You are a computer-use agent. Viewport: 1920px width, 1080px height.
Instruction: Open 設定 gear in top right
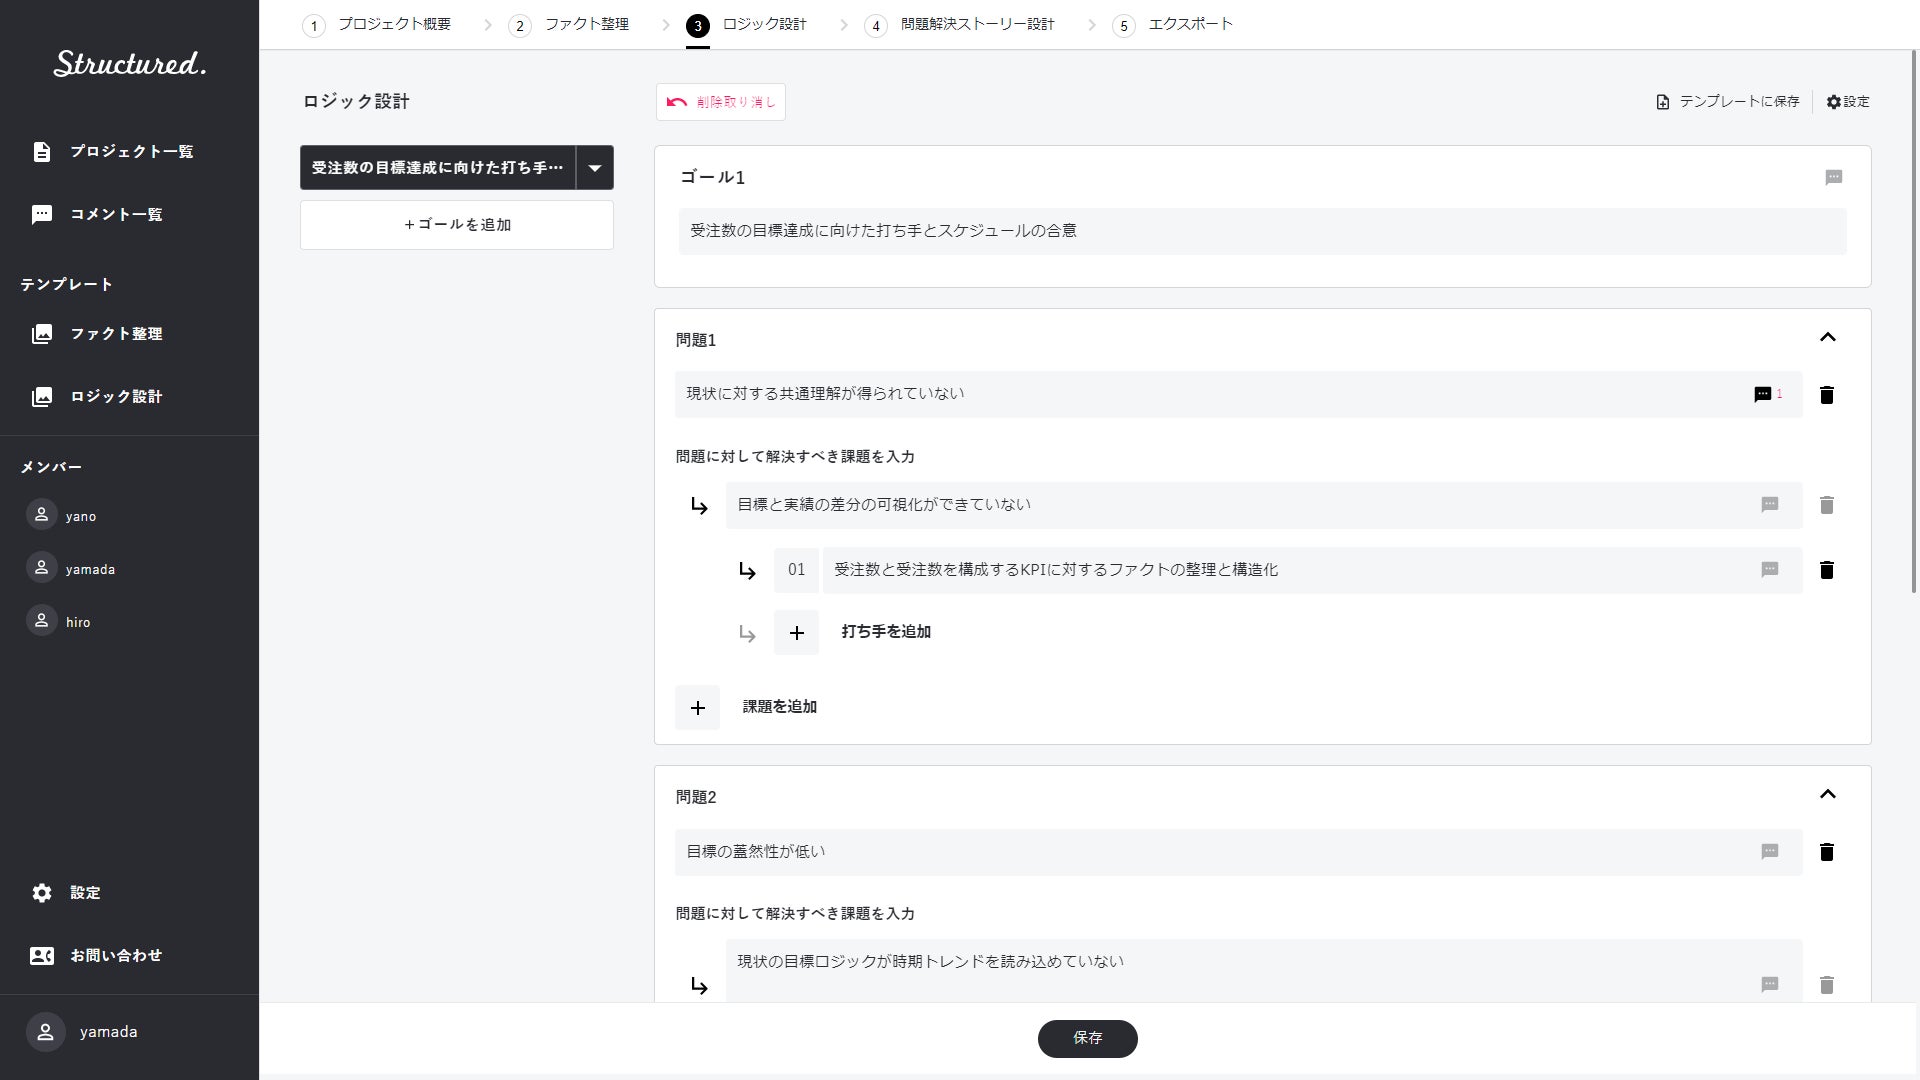[x=1847, y=102]
